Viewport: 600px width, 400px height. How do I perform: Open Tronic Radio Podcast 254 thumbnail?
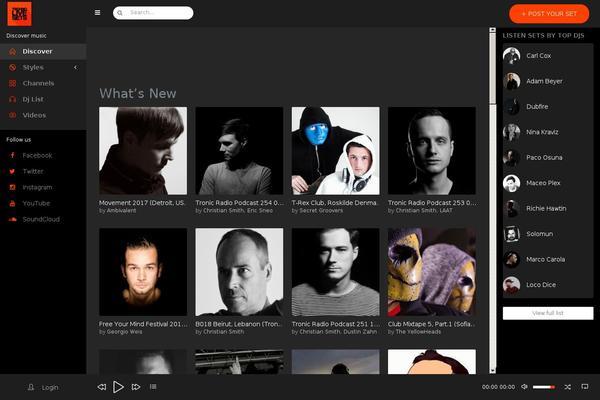[240, 151]
